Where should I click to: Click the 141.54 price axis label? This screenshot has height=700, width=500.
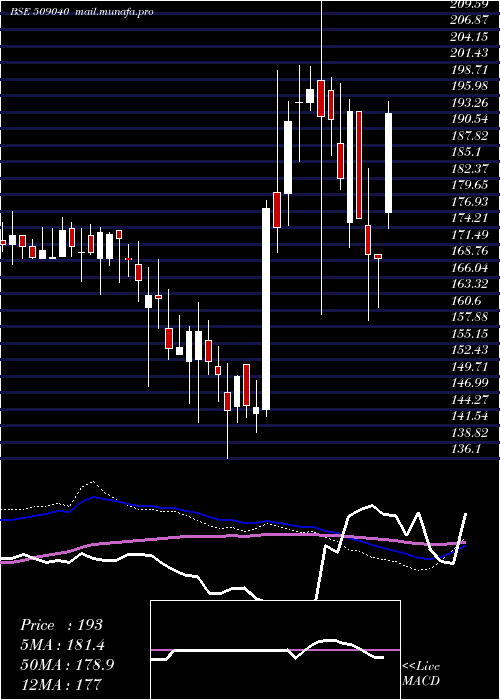click(470, 417)
